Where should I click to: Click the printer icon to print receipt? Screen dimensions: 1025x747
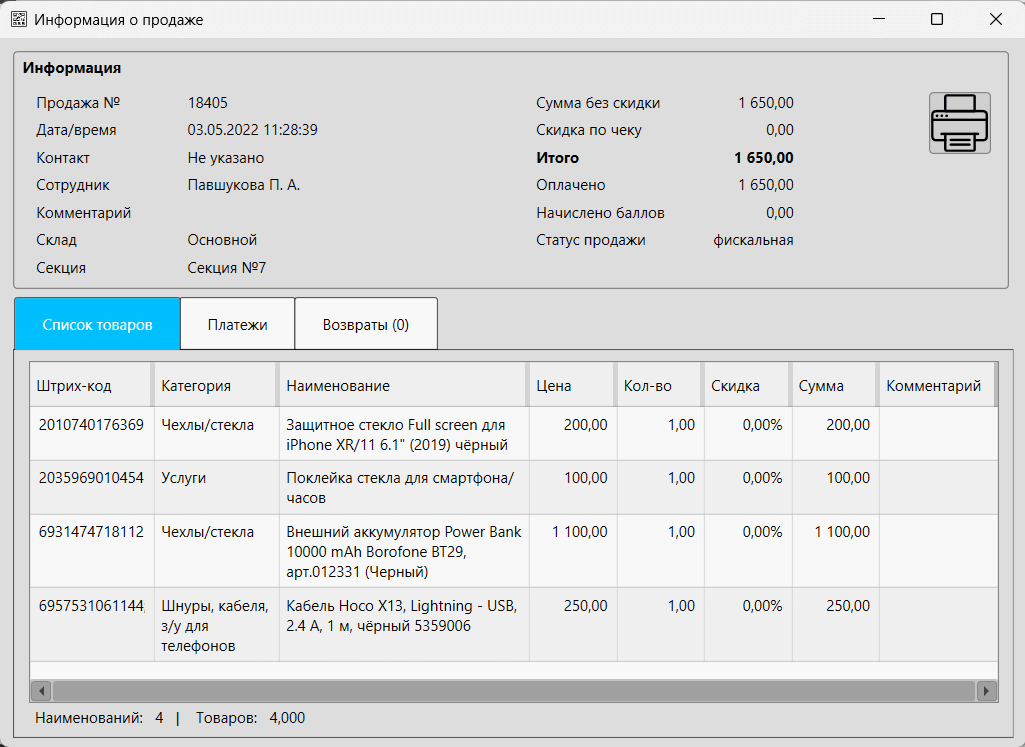(959, 123)
